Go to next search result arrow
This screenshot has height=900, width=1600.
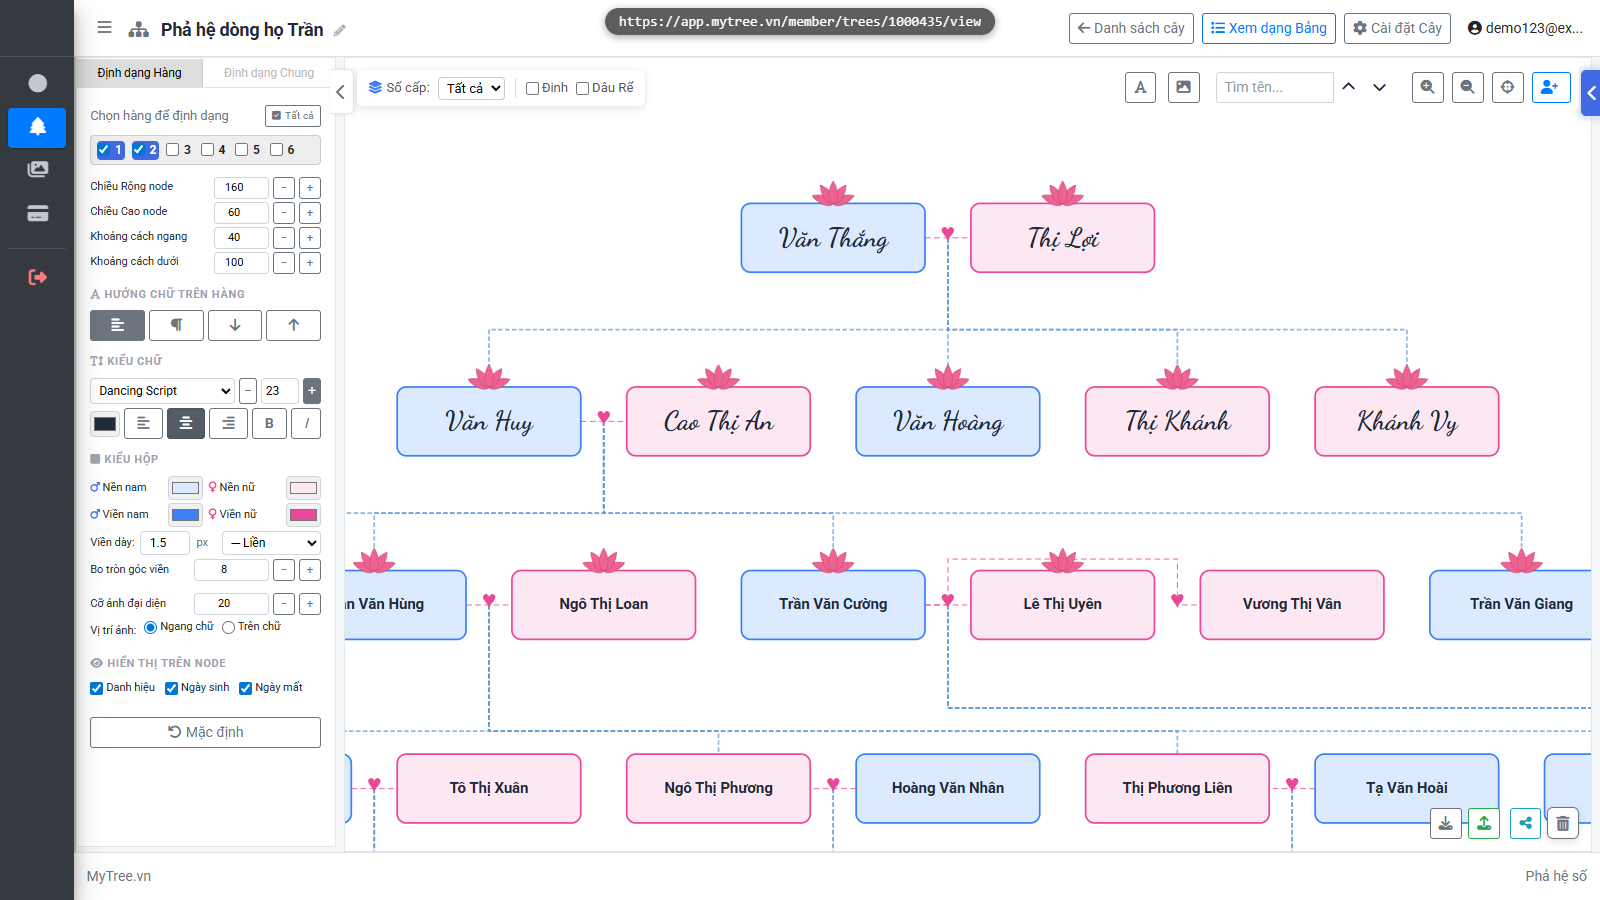(1380, 87)
